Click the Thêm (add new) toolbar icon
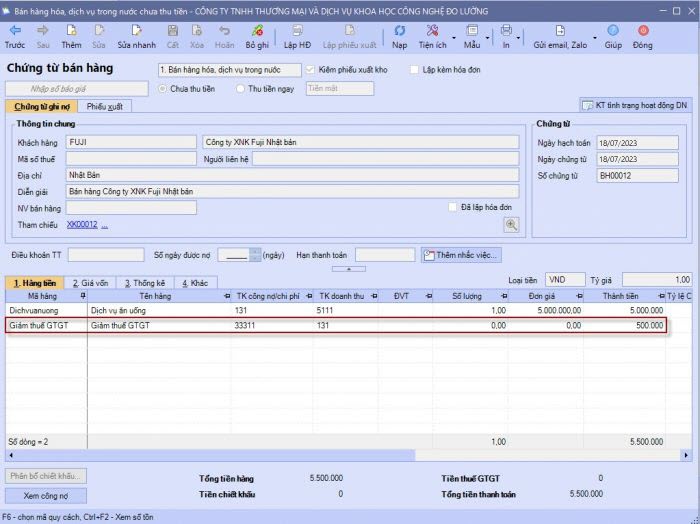Viewport: 700px width, 524px height. [71, 31]
